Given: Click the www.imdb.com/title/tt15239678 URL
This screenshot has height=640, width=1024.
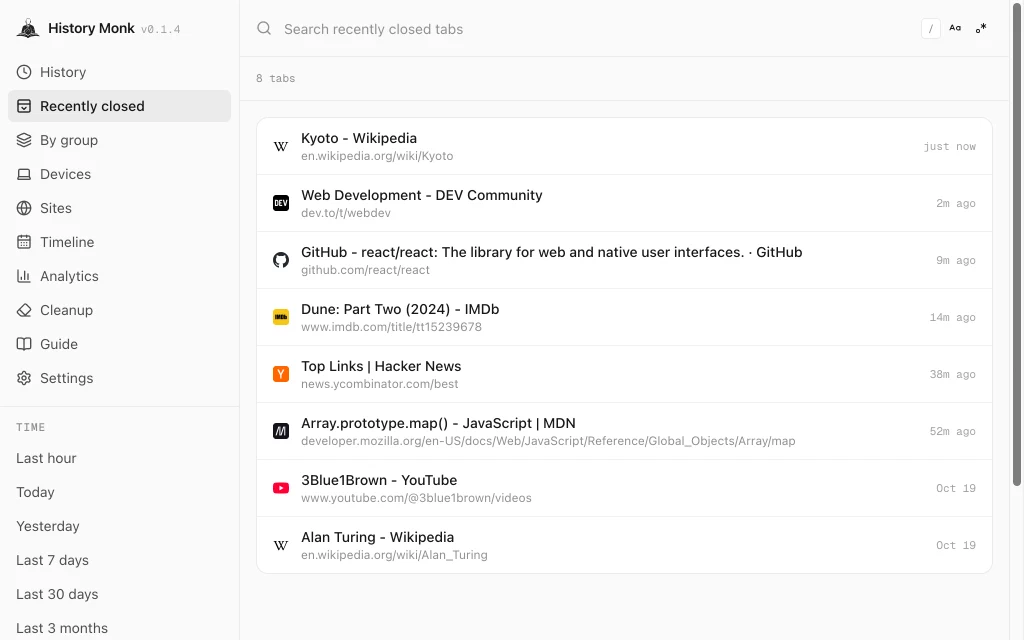Looking at the screenshot, I should point(391,327).
